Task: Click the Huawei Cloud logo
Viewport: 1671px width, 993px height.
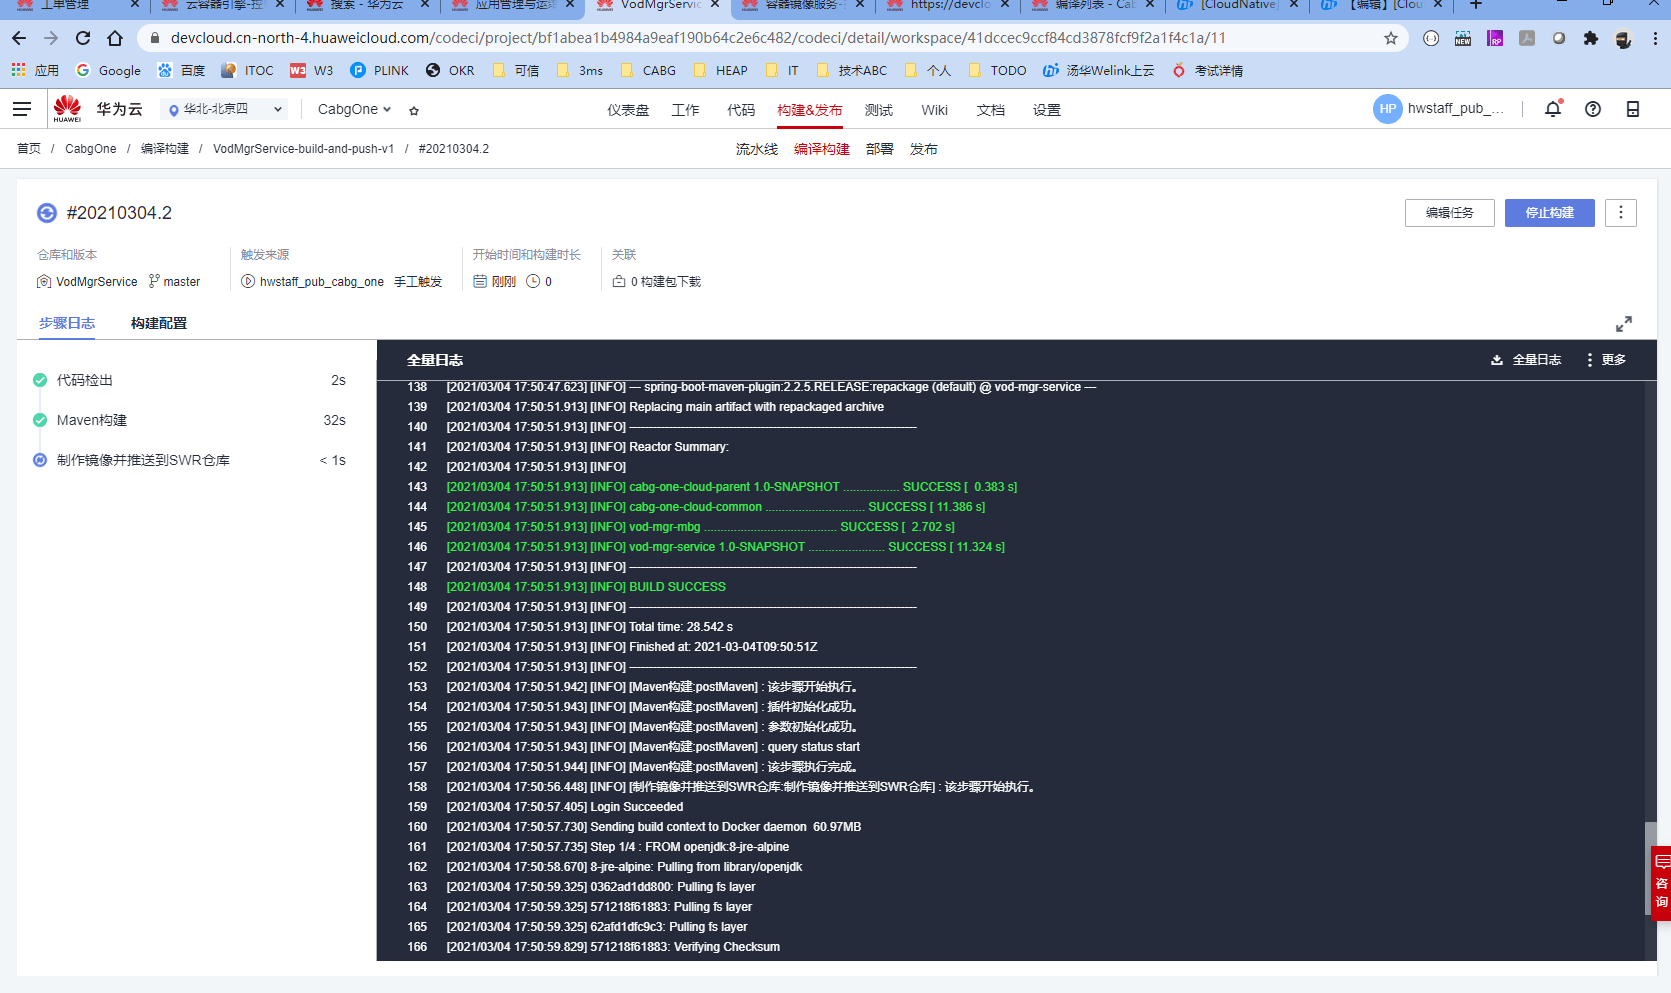Action: coord(67,109)
